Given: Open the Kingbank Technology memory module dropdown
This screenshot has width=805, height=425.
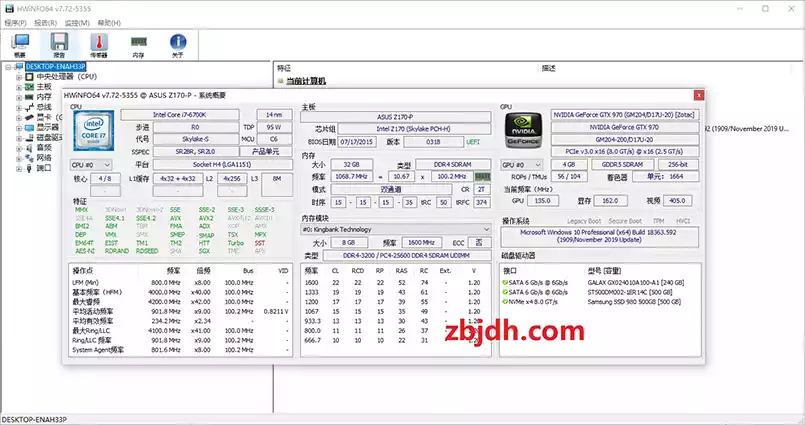Looking at the screenshot, I should [396, 229].
